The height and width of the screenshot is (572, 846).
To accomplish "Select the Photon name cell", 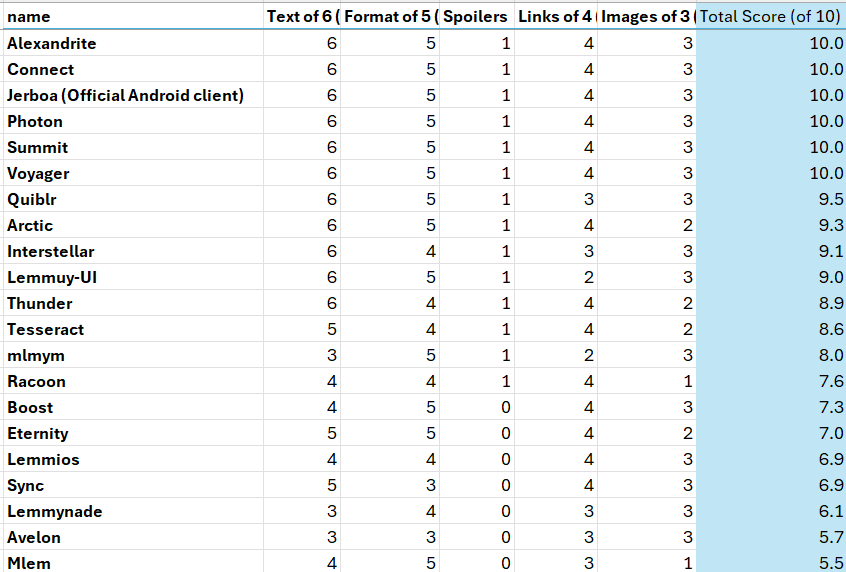I will [133, 121].
